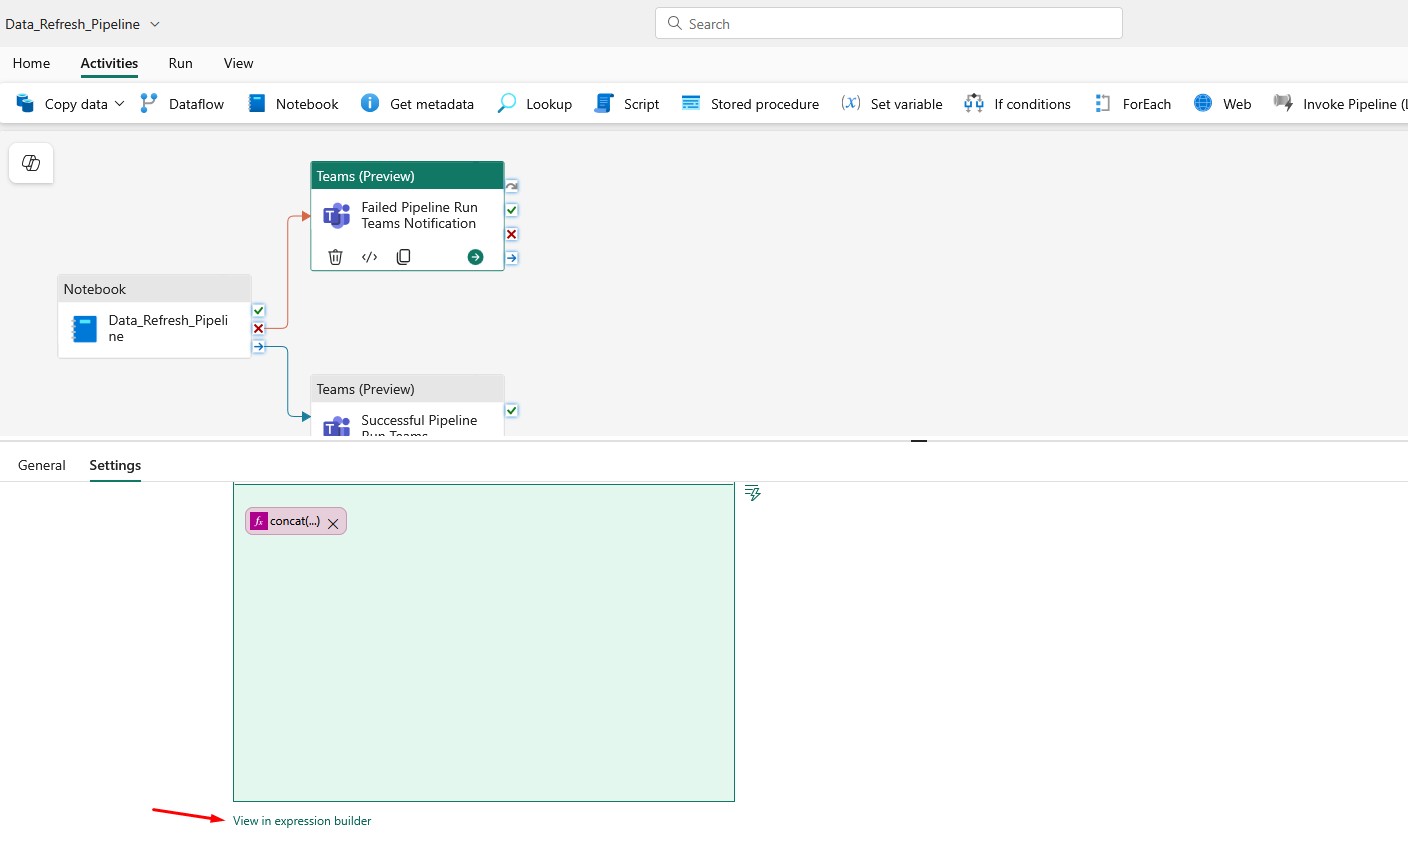This screenshot has height=846, width=1408.
Task: Add a Lookup activity
Action: [535, 104]
